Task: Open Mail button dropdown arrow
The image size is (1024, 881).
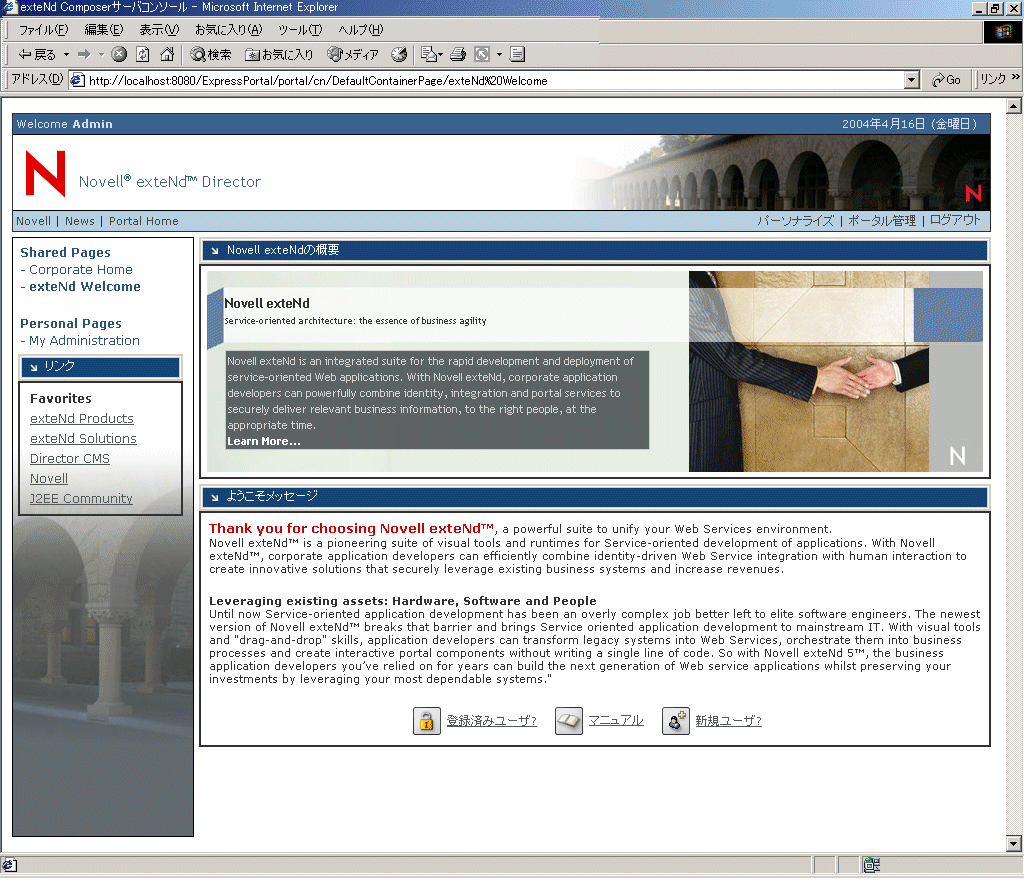Action: click(x=440, y=55)
